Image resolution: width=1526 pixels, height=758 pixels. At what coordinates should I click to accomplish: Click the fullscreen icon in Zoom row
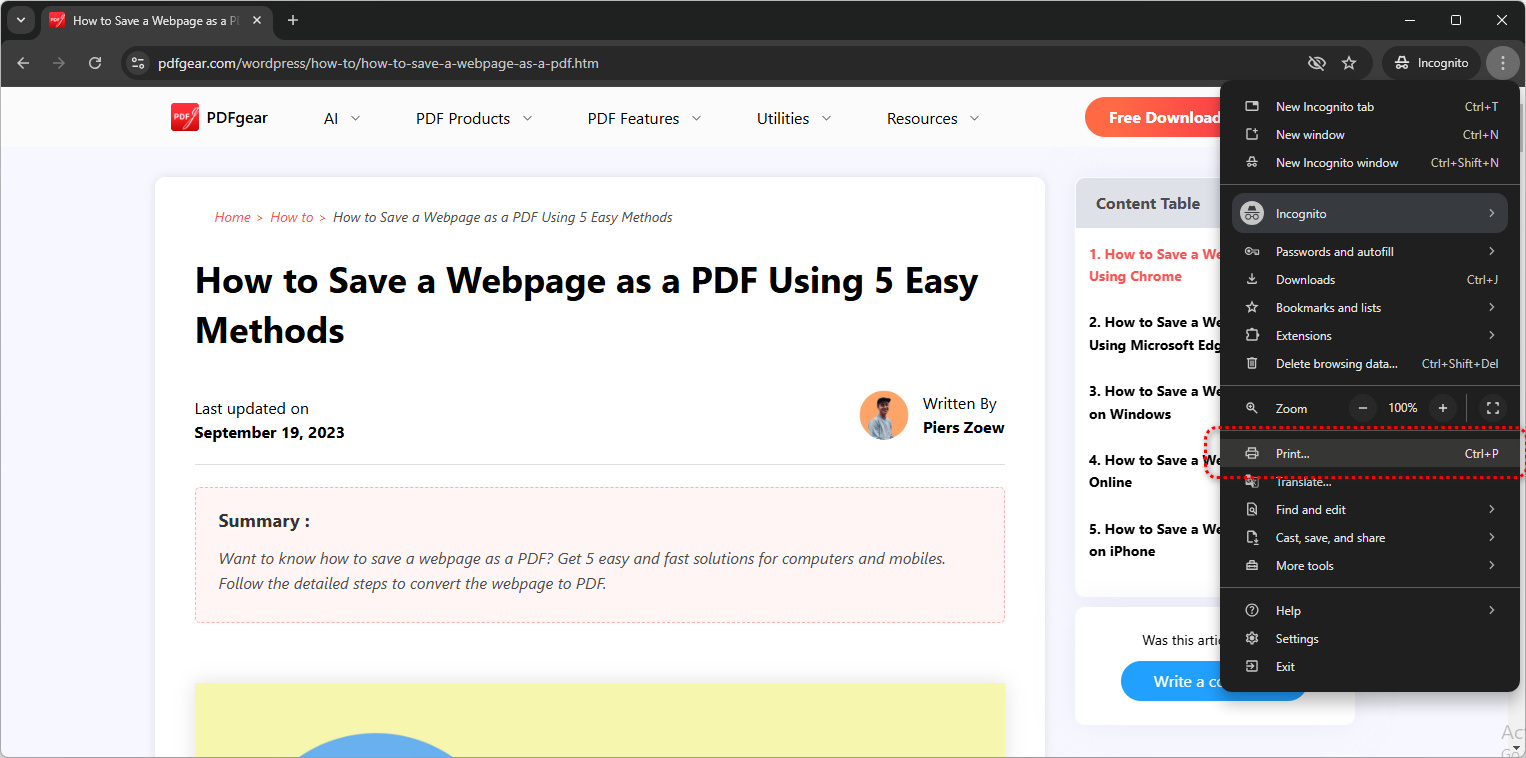click(x=1493, y=408)
